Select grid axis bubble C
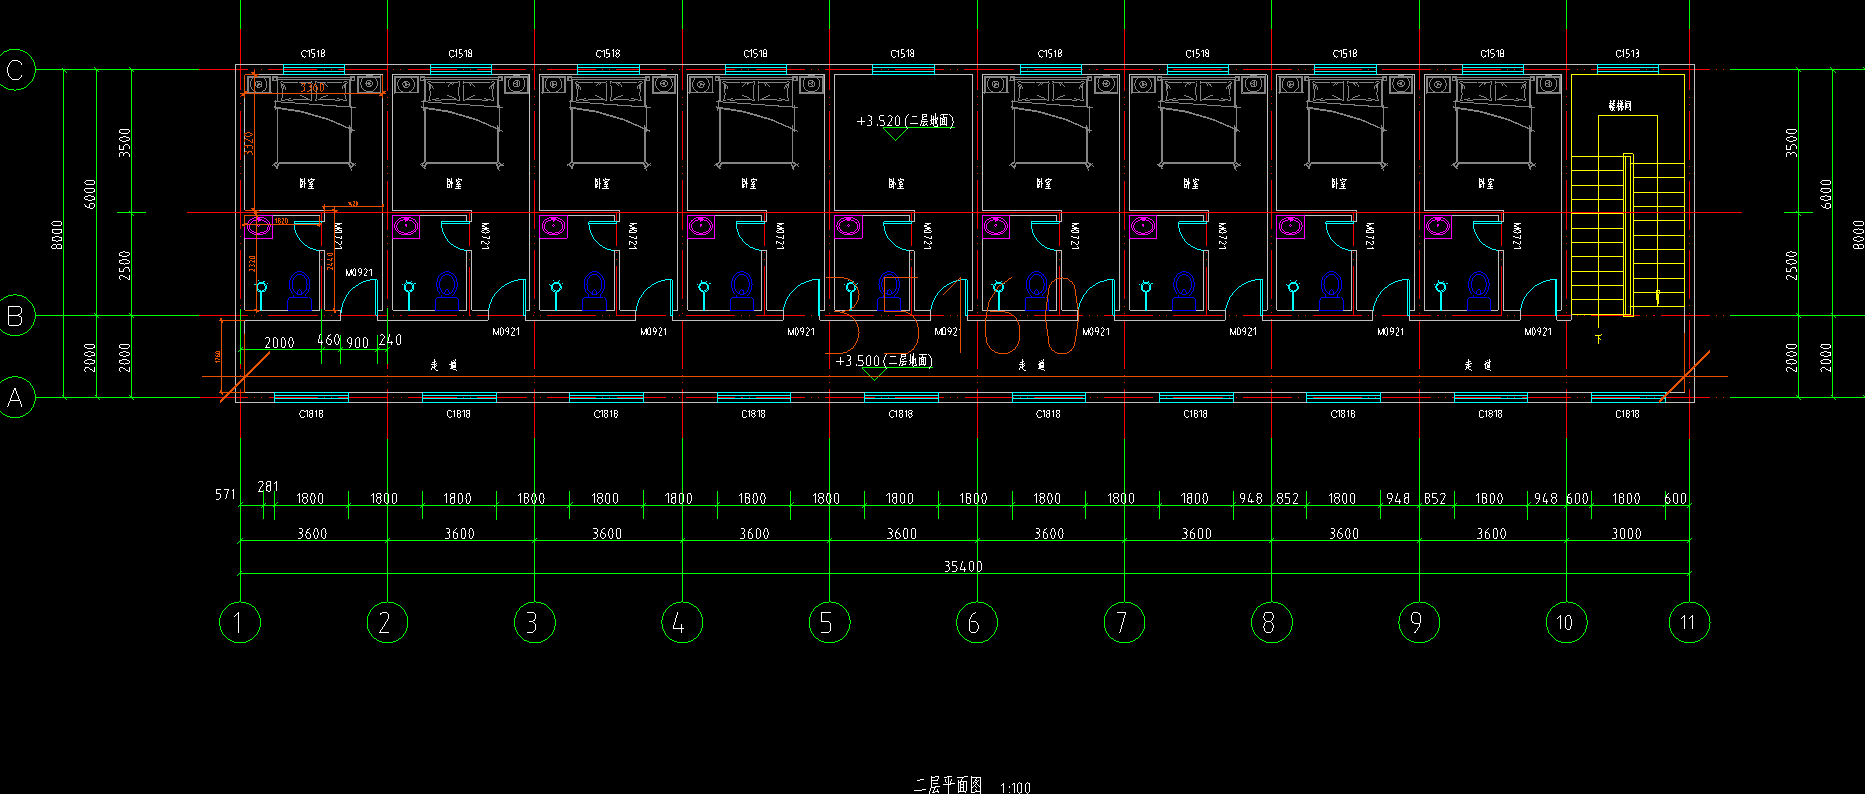 [x=15, y=70]
